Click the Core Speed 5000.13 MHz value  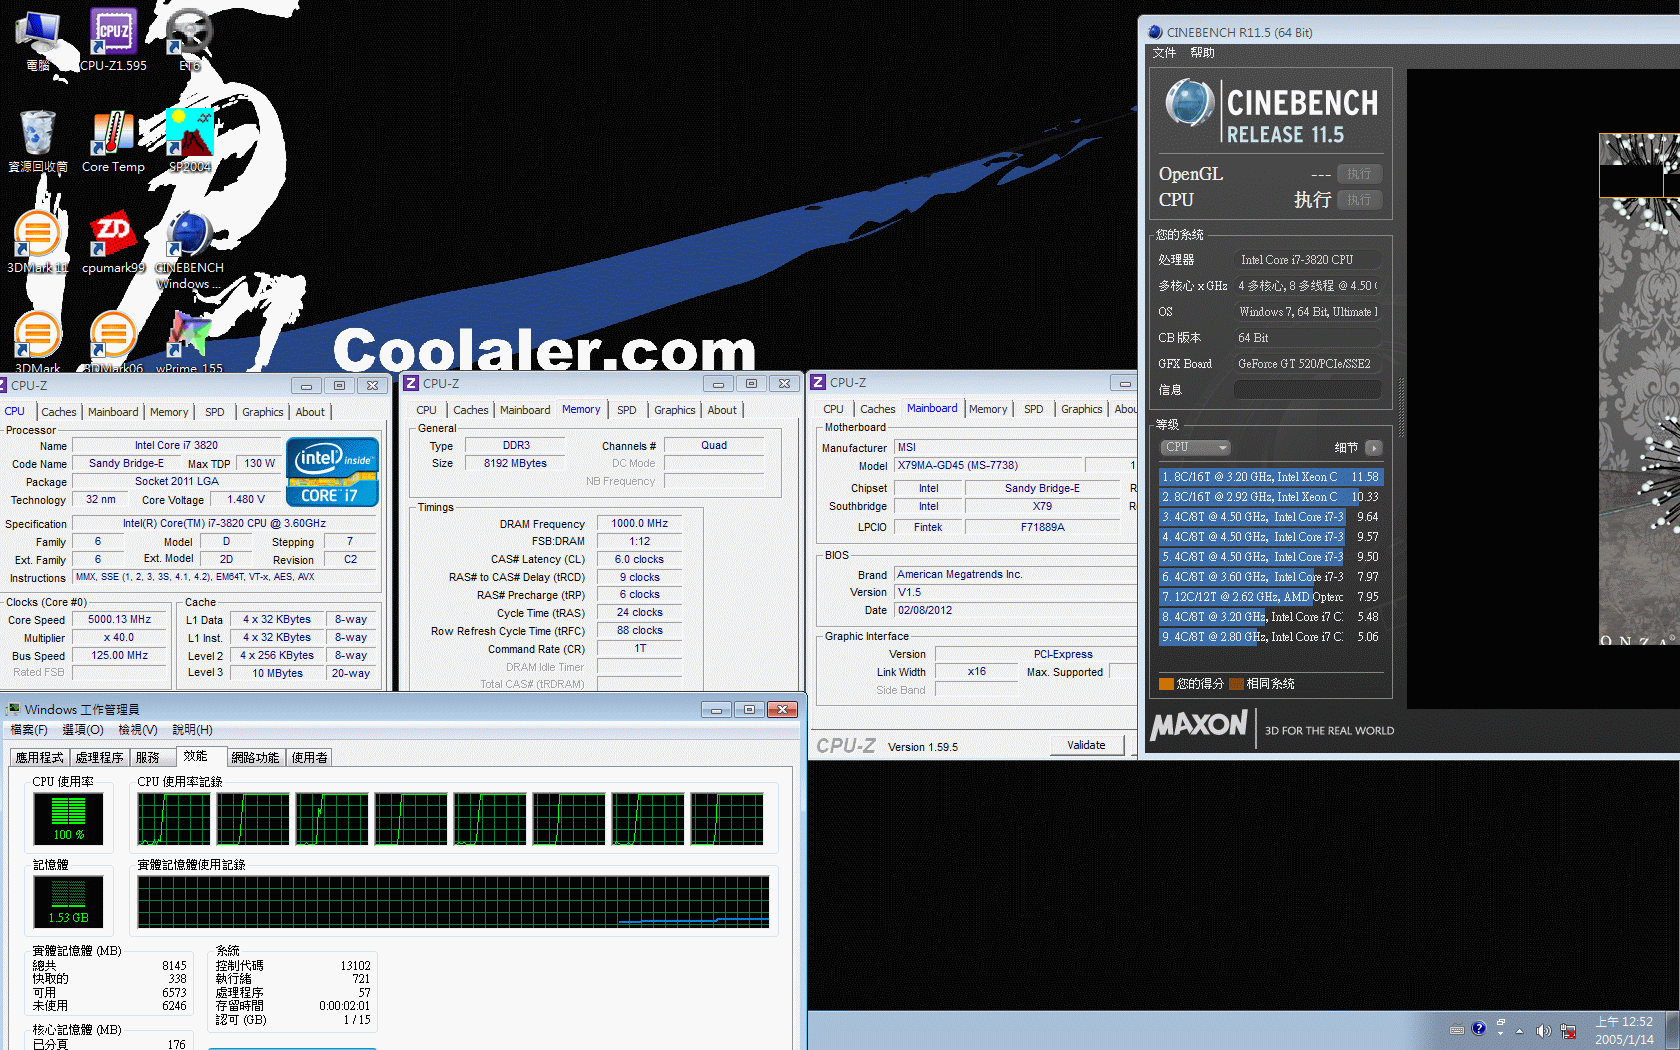(x=119, y=620)
